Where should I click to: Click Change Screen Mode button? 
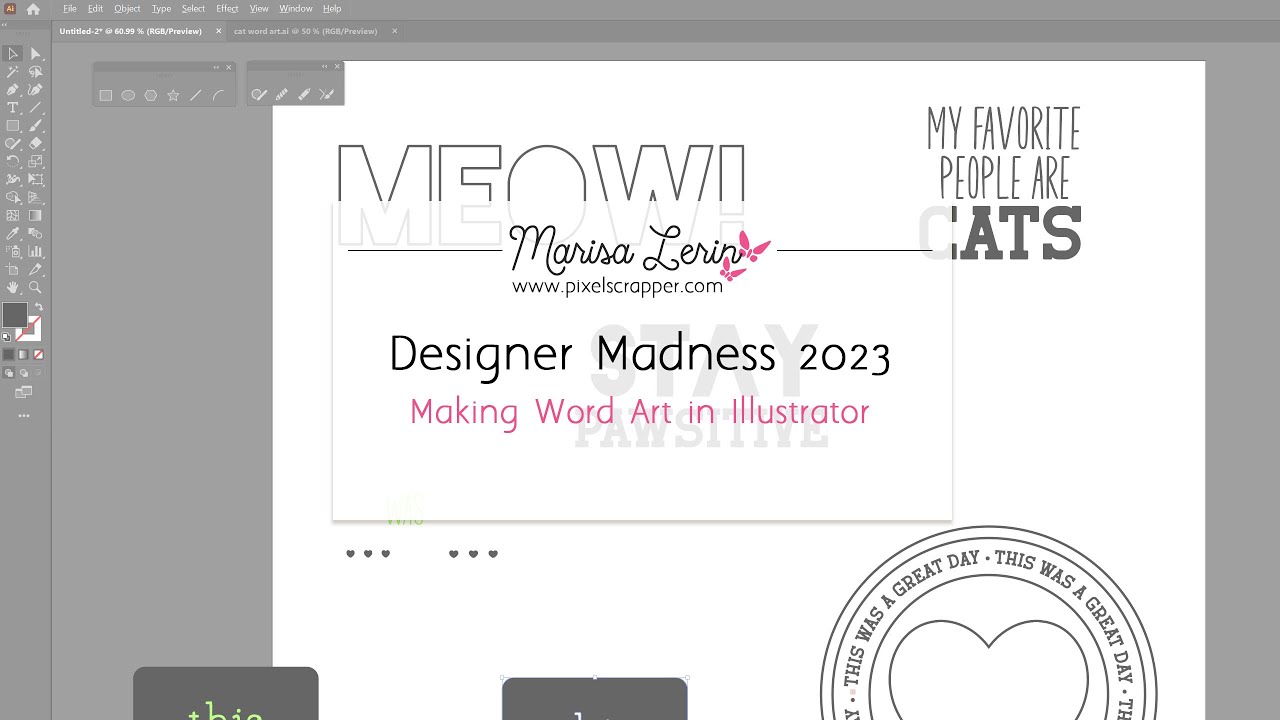pos(23,392)
